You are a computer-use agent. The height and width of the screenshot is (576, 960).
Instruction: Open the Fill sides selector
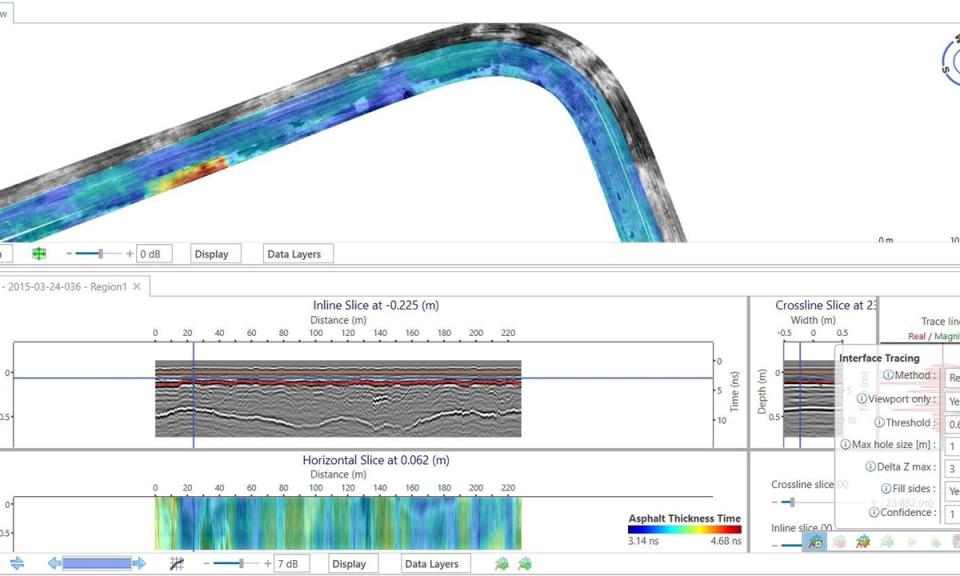click(x=953, y=489)
